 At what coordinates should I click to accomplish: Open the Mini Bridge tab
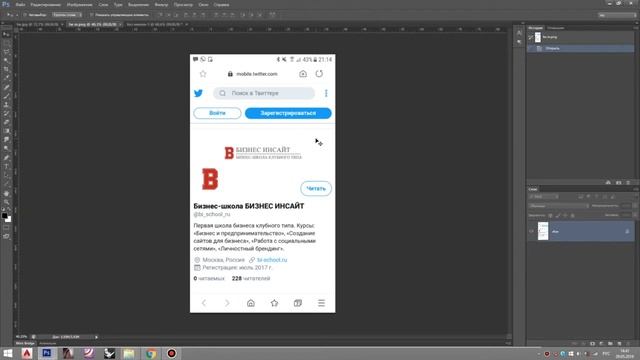(x=25, y=343)
